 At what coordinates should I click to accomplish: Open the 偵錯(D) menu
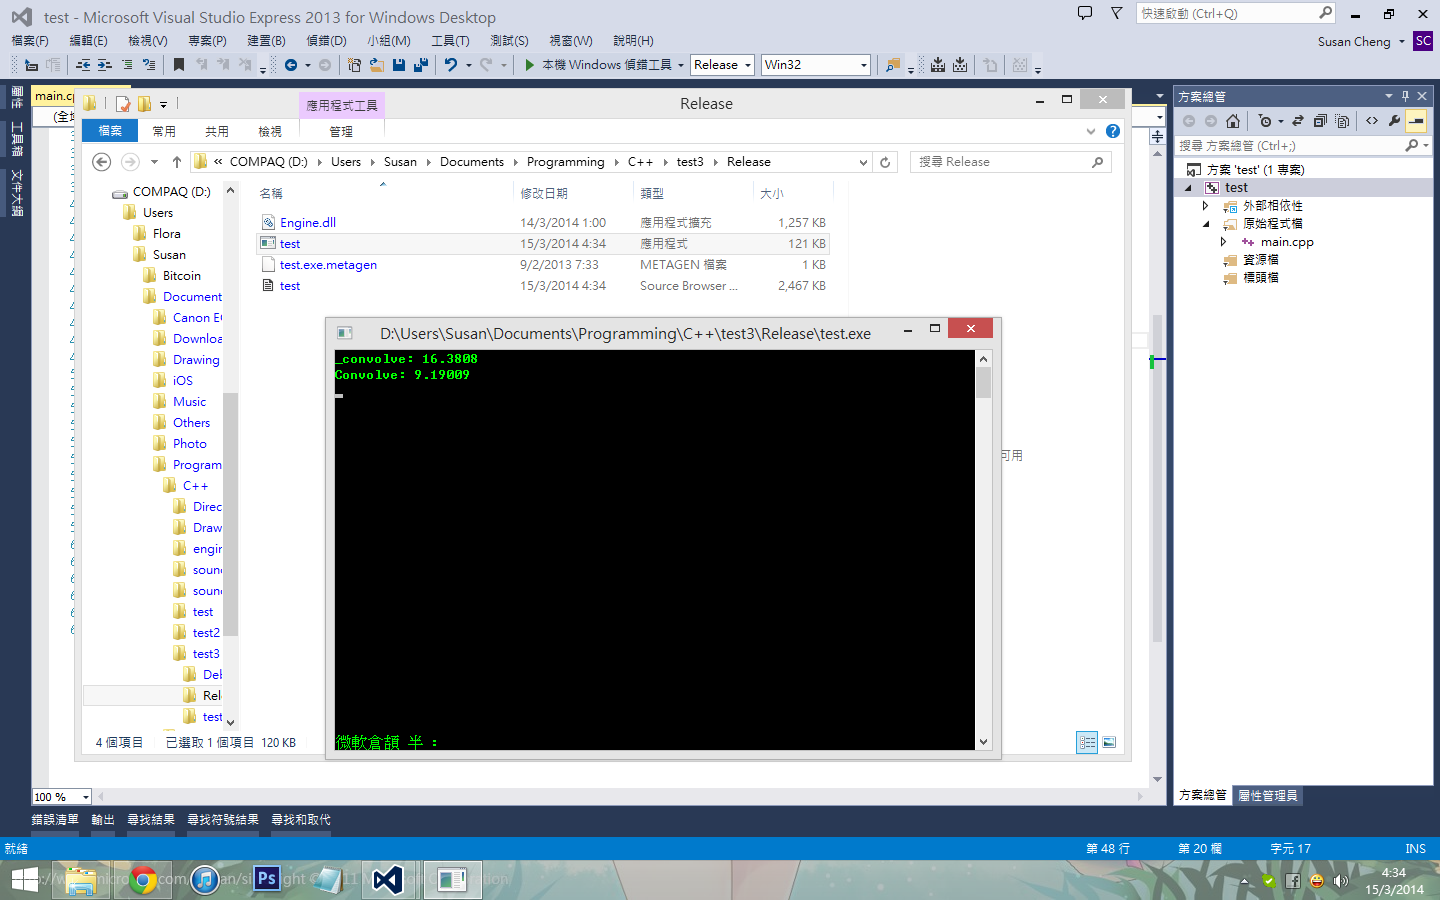coord(326,41)
